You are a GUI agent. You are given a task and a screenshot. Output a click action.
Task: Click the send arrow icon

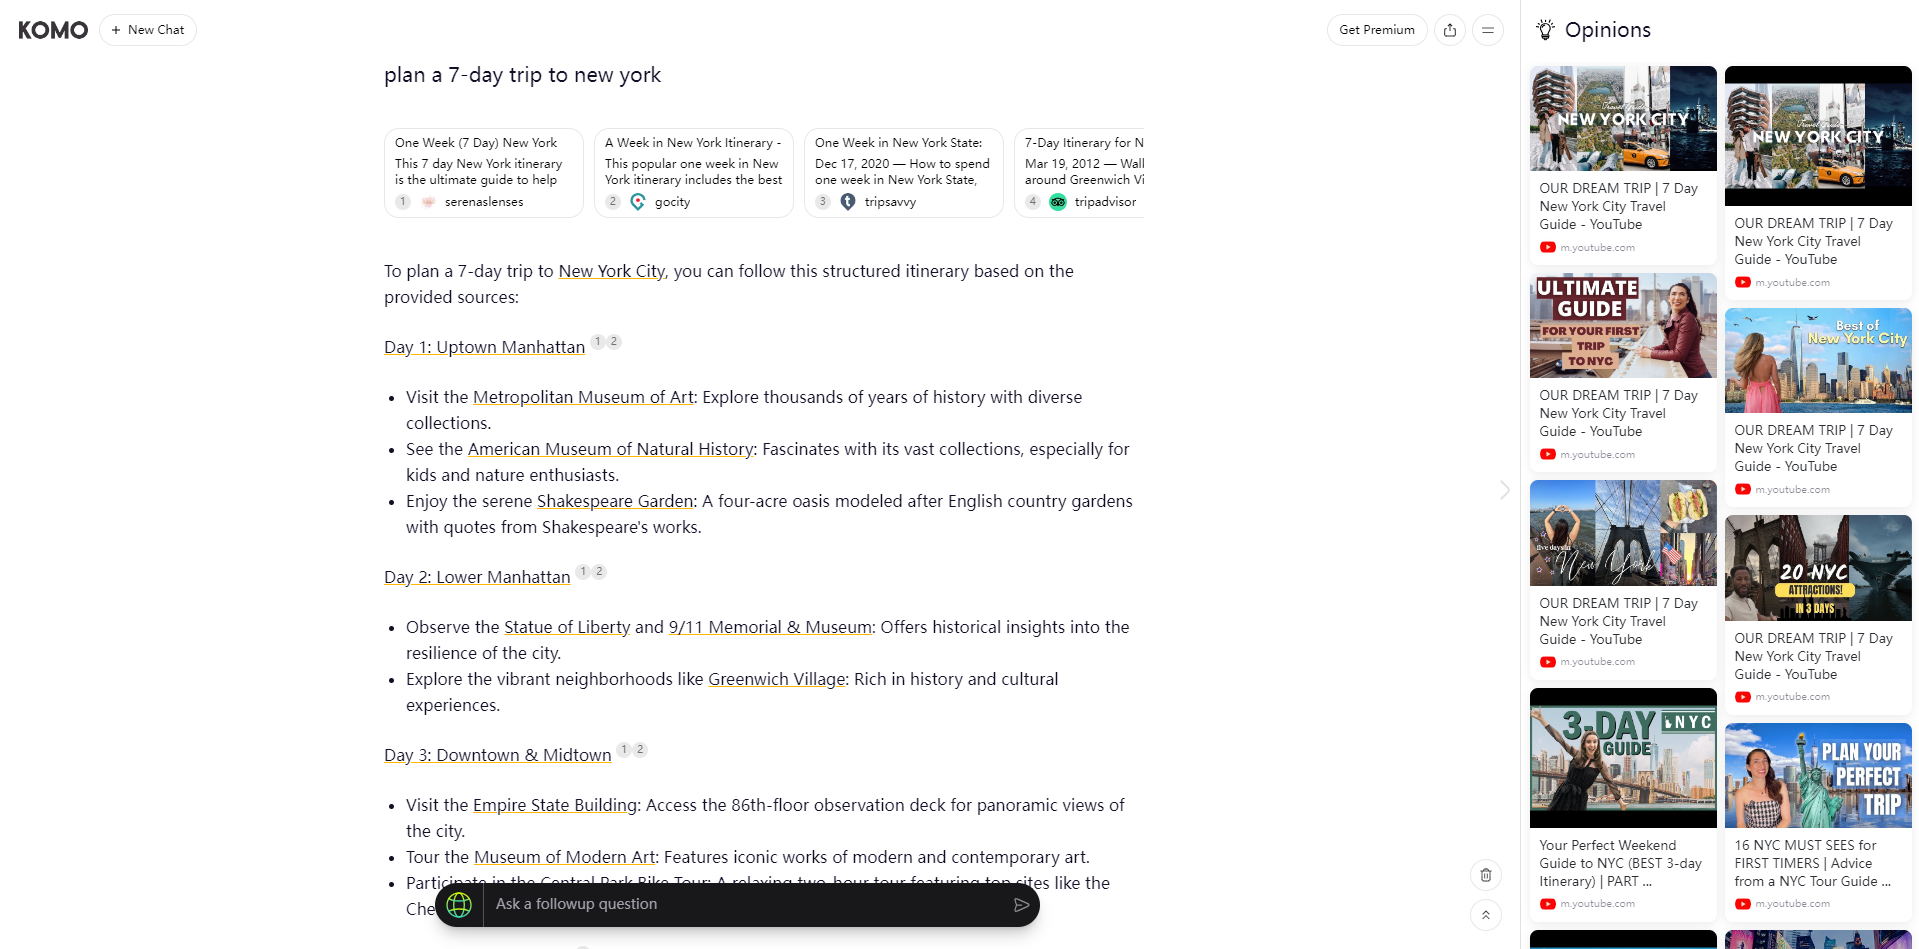[1021, 904]
